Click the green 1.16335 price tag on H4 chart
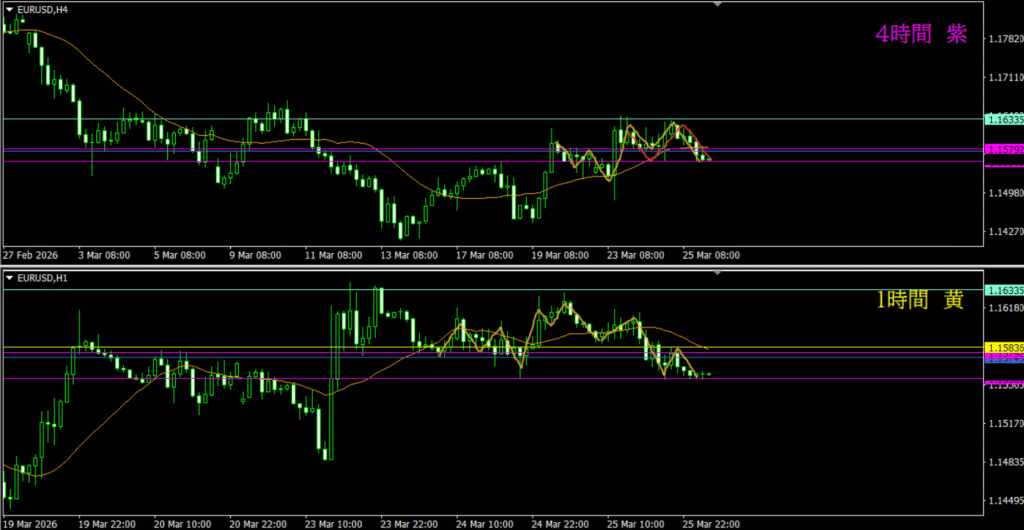 [x=1003, y=119]
